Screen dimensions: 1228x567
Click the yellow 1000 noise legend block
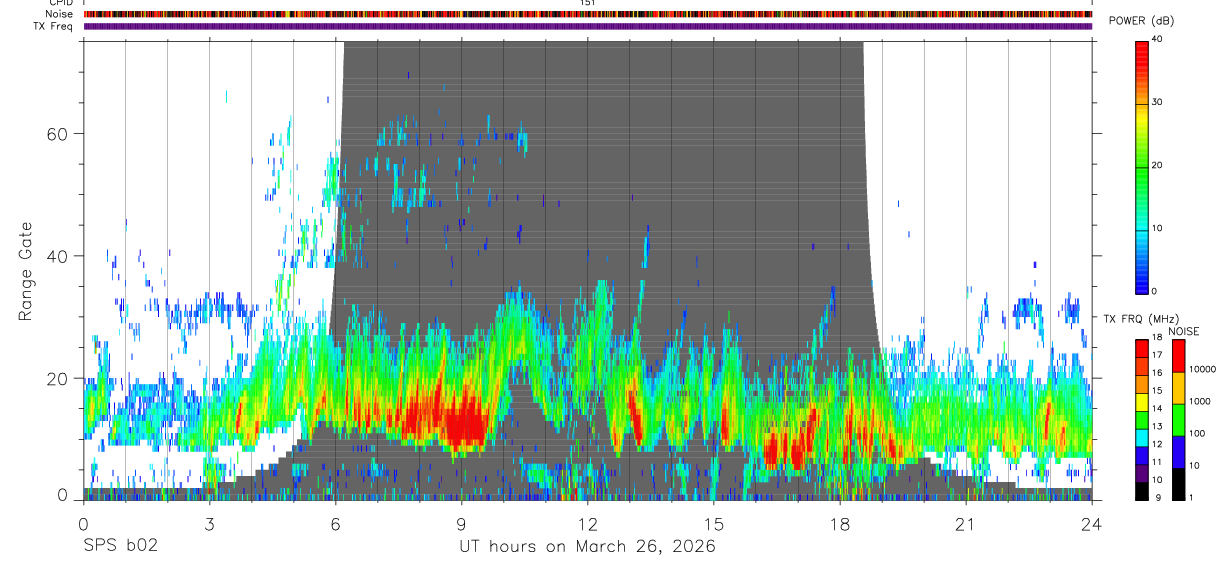[x=1178, y=387]
